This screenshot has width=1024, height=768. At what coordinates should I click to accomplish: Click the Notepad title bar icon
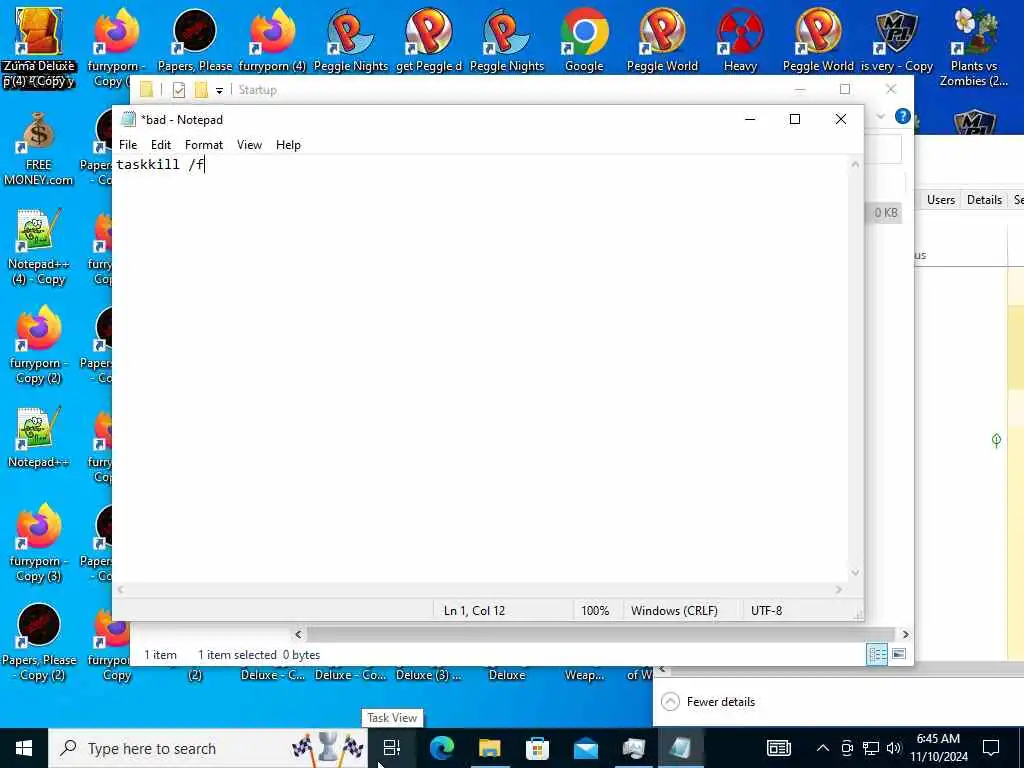click(129, 119)
